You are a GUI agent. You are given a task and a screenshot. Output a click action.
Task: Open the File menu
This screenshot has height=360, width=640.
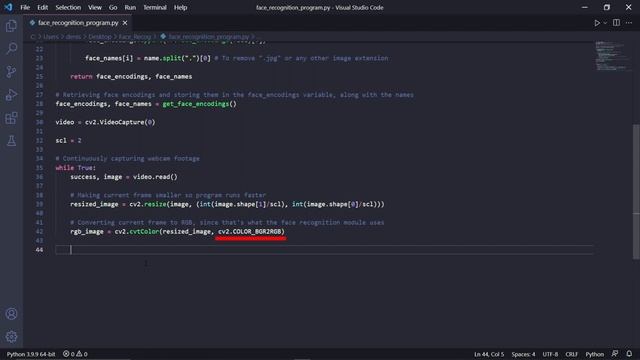coord(25,7)
